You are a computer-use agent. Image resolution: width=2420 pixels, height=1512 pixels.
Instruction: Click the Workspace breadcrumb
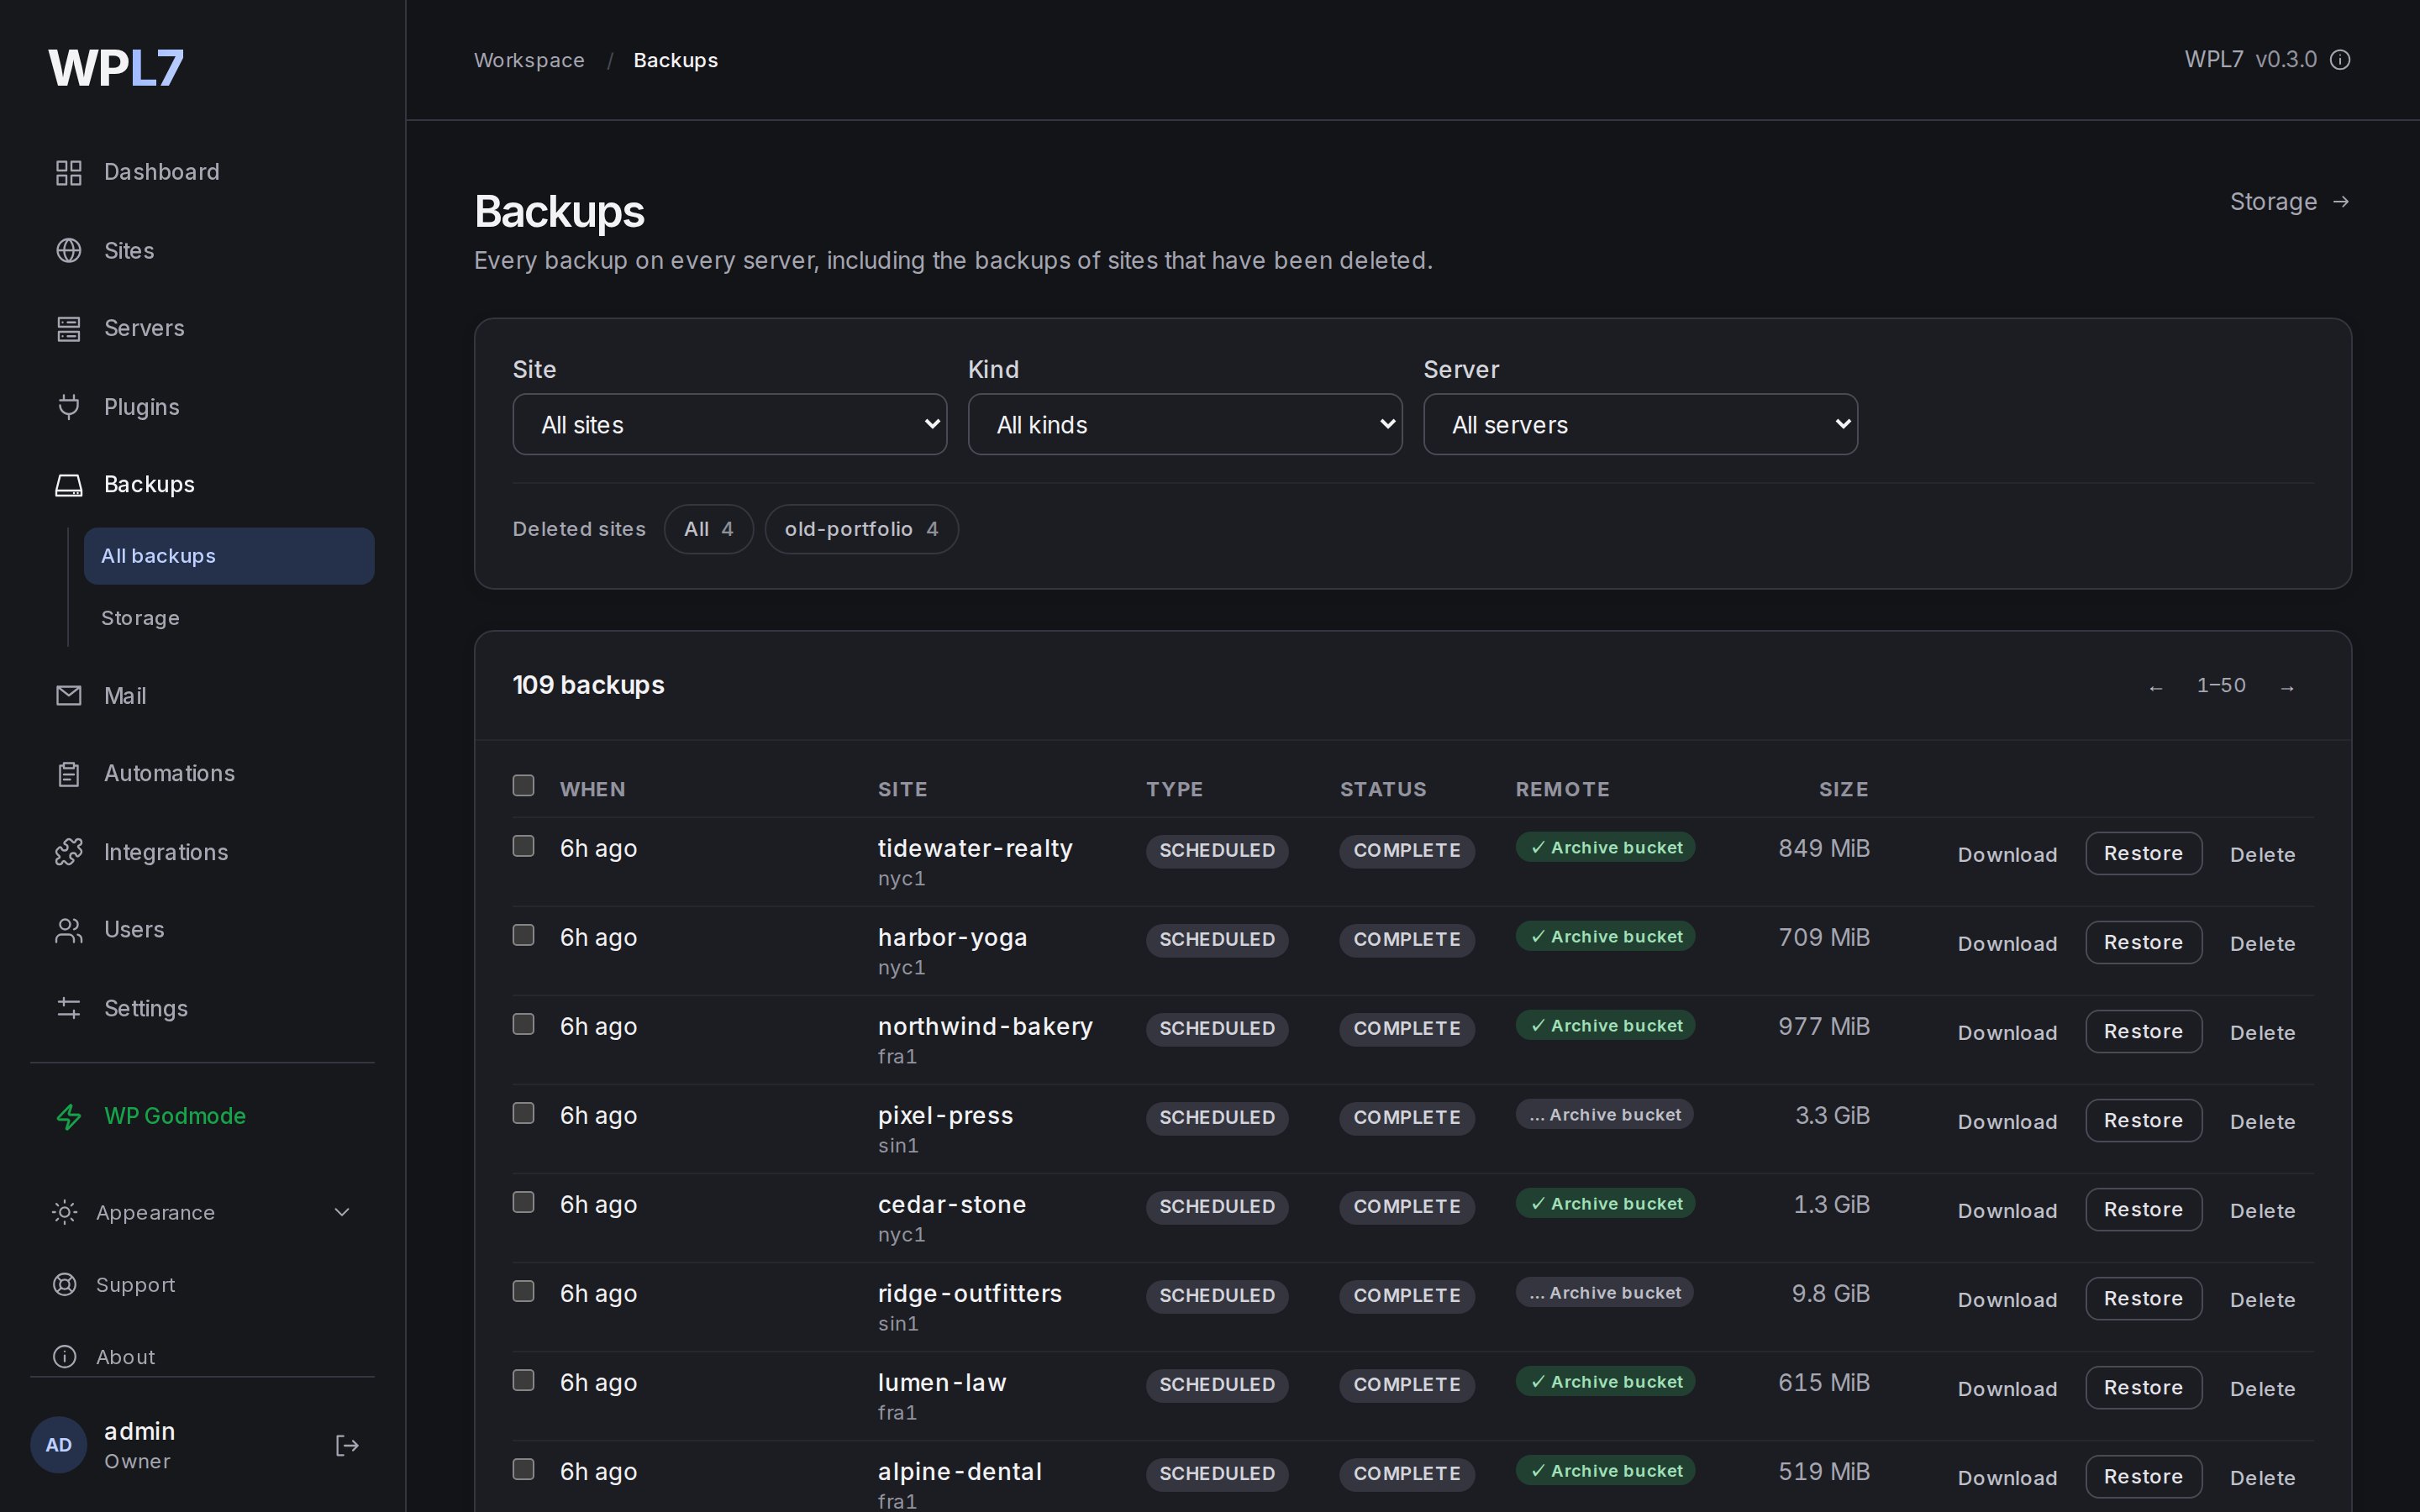pyautogui.click(x=529, y=60)
